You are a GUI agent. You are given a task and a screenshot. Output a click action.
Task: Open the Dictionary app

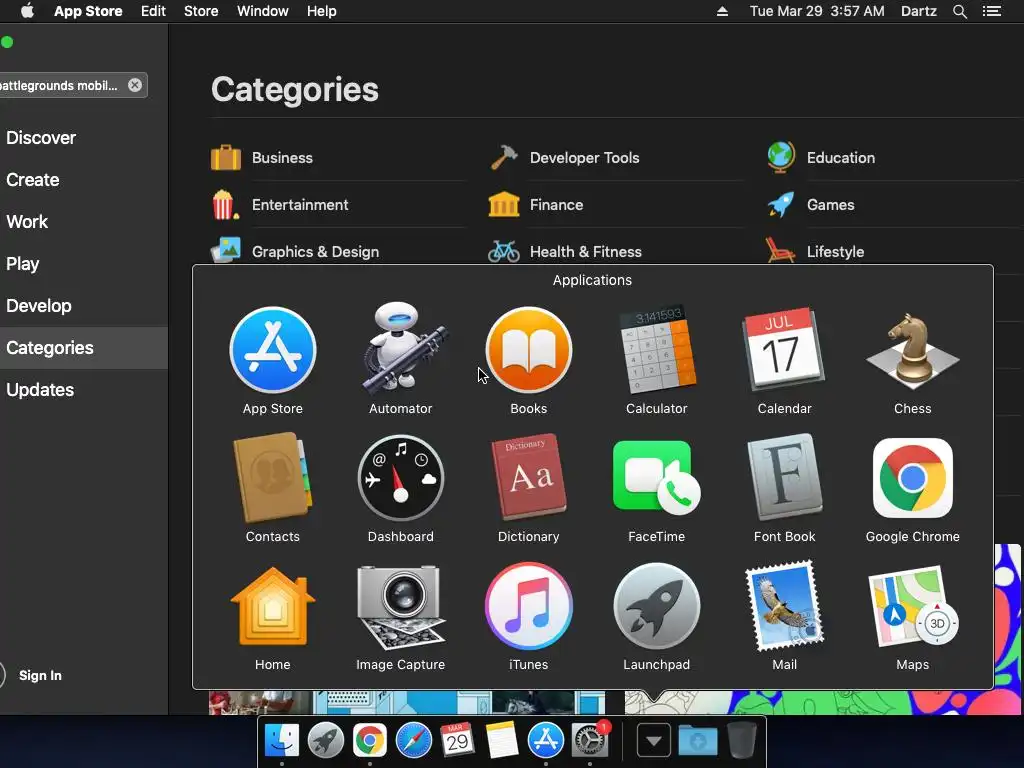tap(528, 478)
